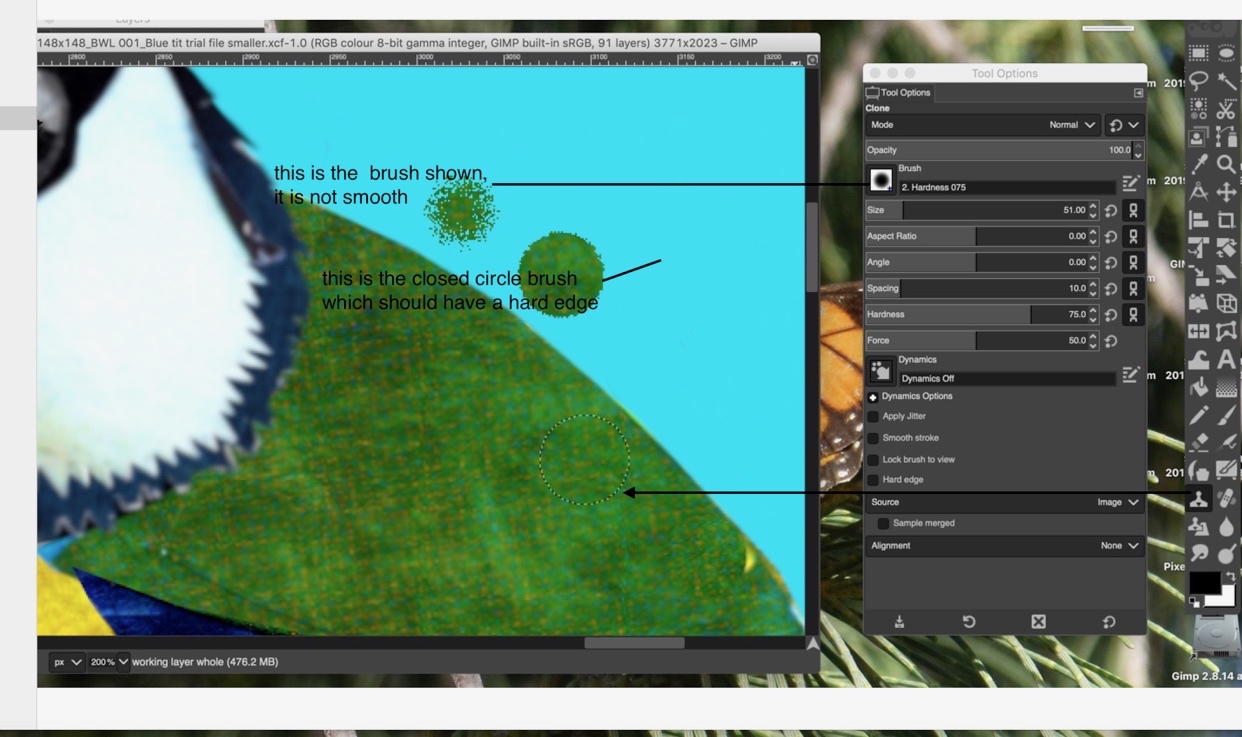Enable the Lock brush to view checkbox
The height and width of the screenshot is (737, 1242).
873,460
